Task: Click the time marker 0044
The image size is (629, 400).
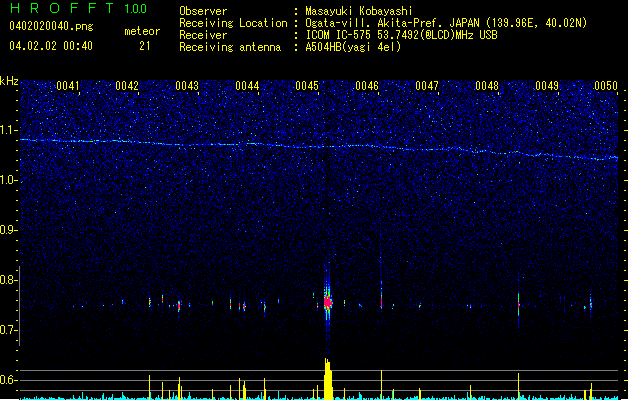Action: point(247,86)
